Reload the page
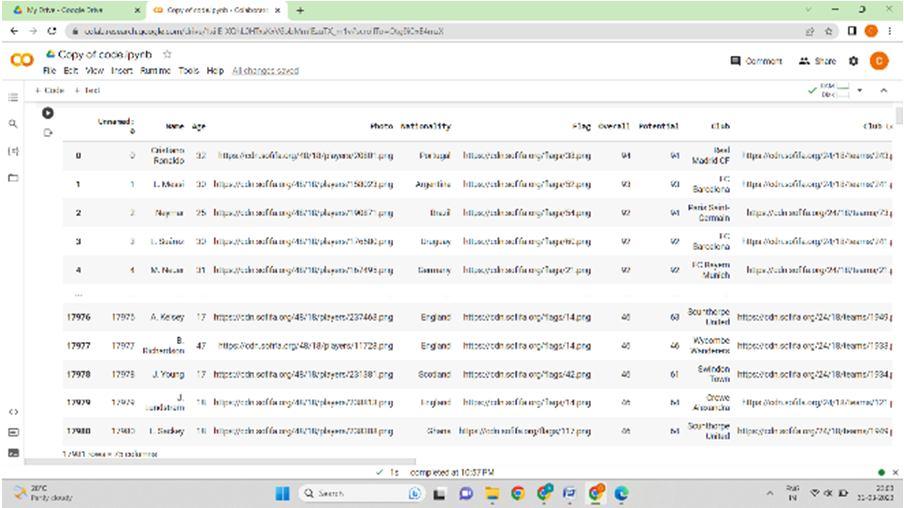904x508 pixels. point(52,31)
